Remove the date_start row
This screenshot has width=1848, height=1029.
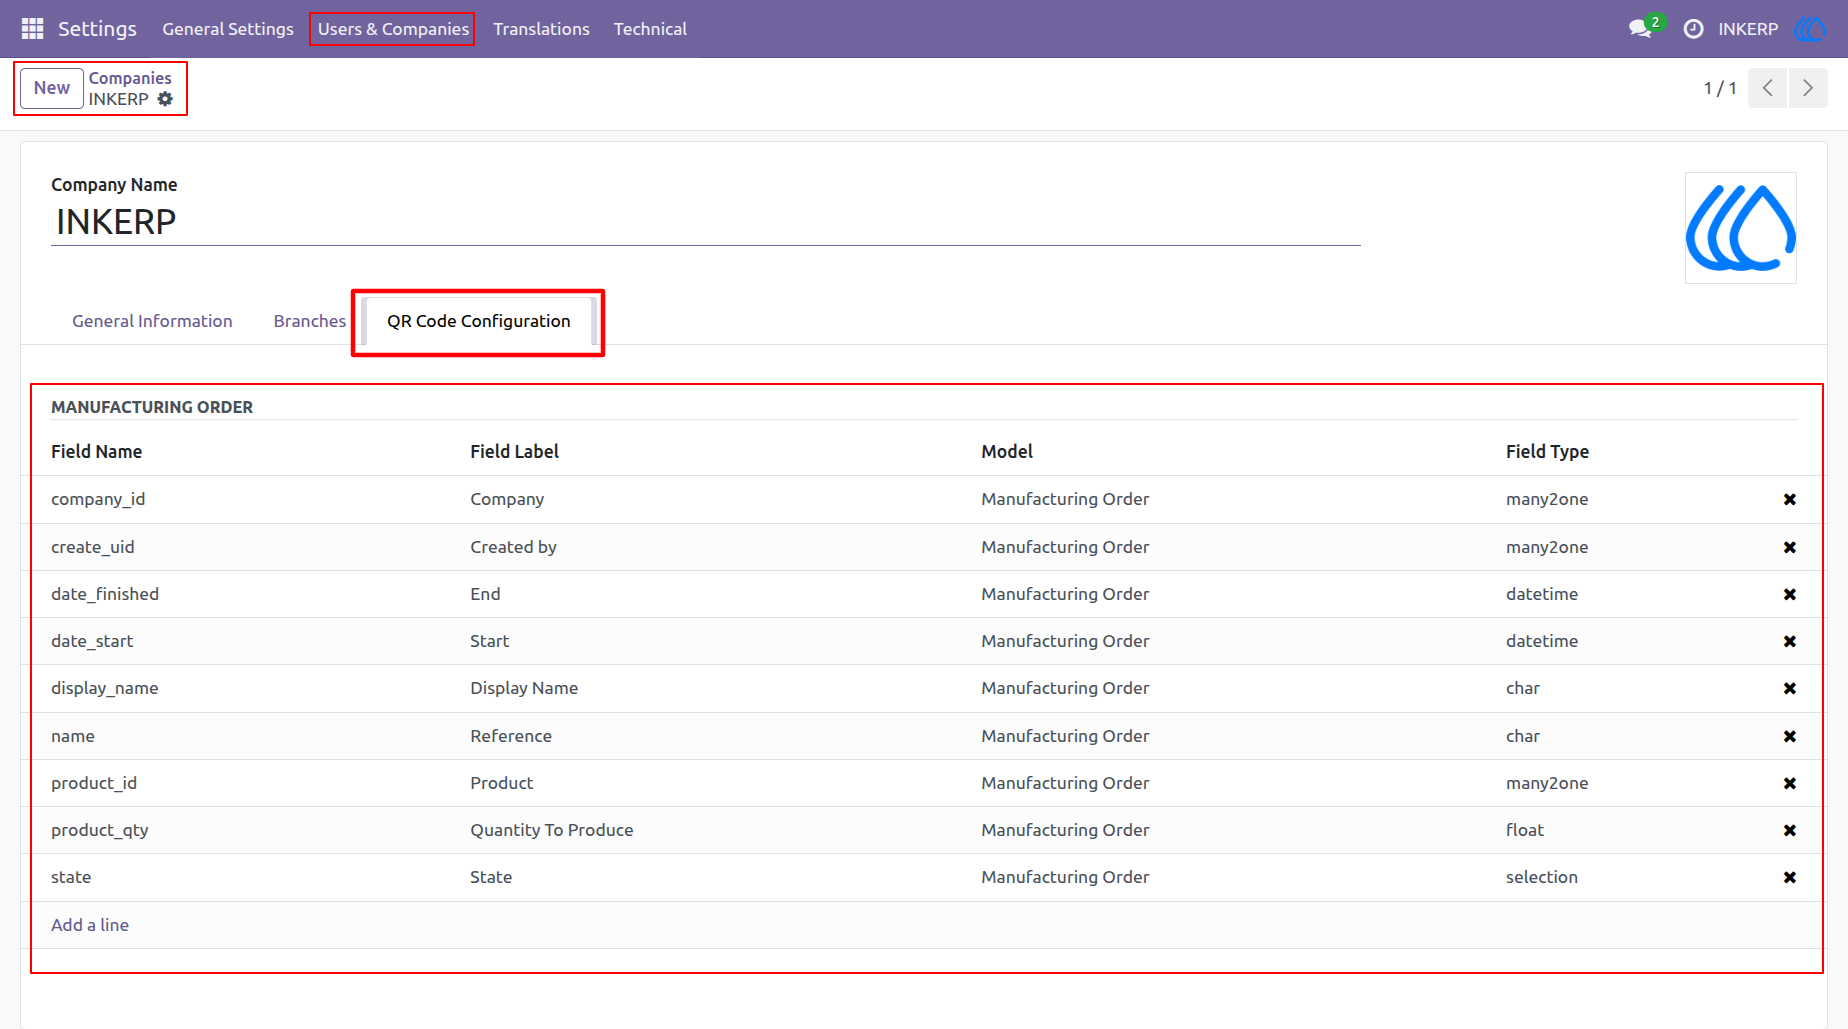(1790, 641)
